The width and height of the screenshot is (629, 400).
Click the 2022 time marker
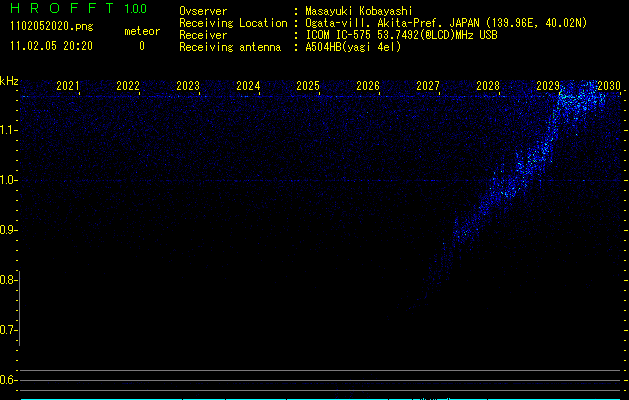click(128, 86)
